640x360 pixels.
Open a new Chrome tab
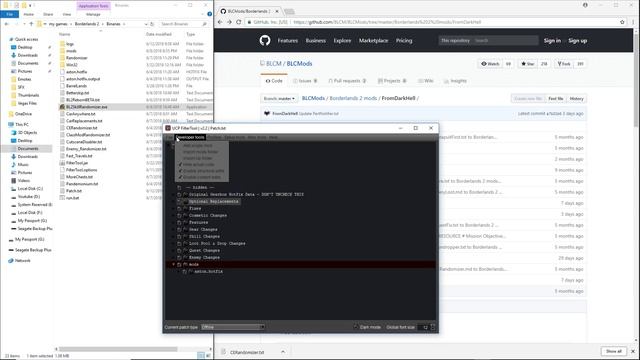pos(289,11)
